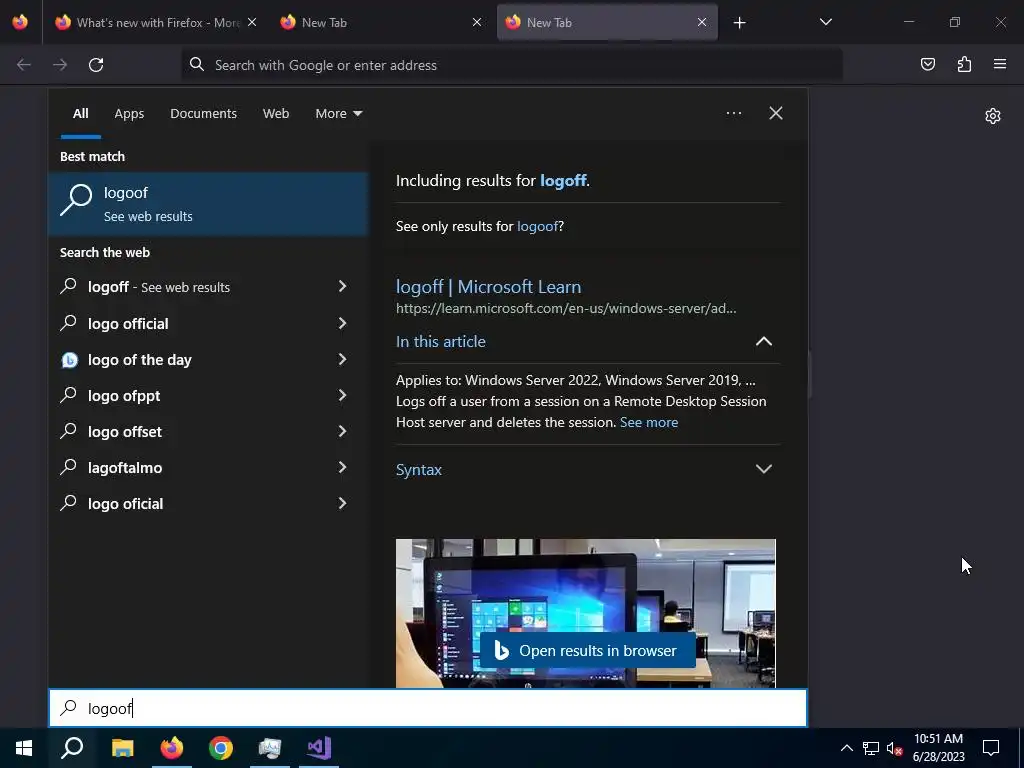Open 'logoff | Microsoft Learn' link
This screenshot has width=1024, height=768.
pos(488,287)
